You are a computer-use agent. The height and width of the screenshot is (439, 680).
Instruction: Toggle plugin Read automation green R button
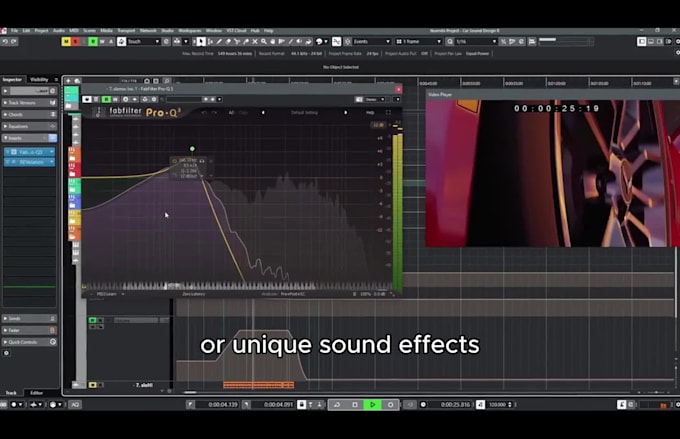(106, 99)
